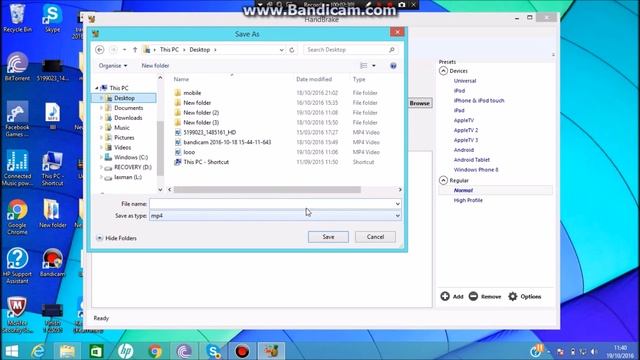Select the Universal preset
This screenshot has height=360, width=640.
pyautogui.click(x=465, y=81)
